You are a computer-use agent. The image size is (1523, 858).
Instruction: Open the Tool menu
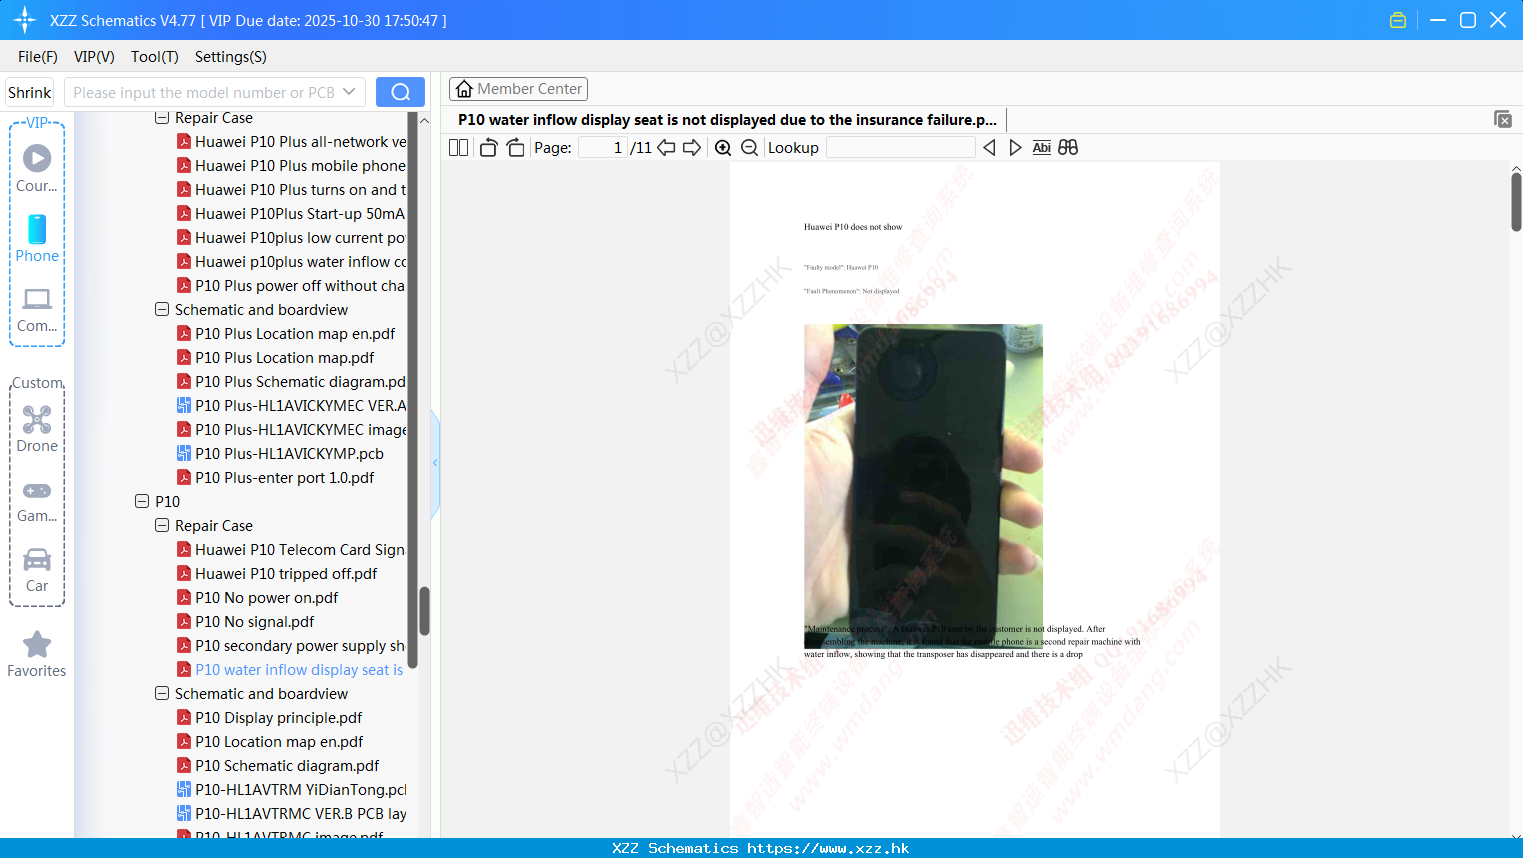click(x=155, y=56)
